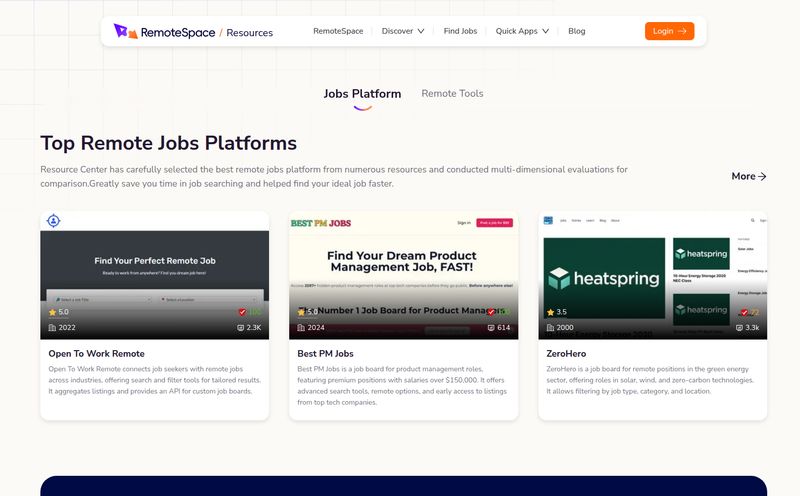Click the orange Login button

coord(669,31)
